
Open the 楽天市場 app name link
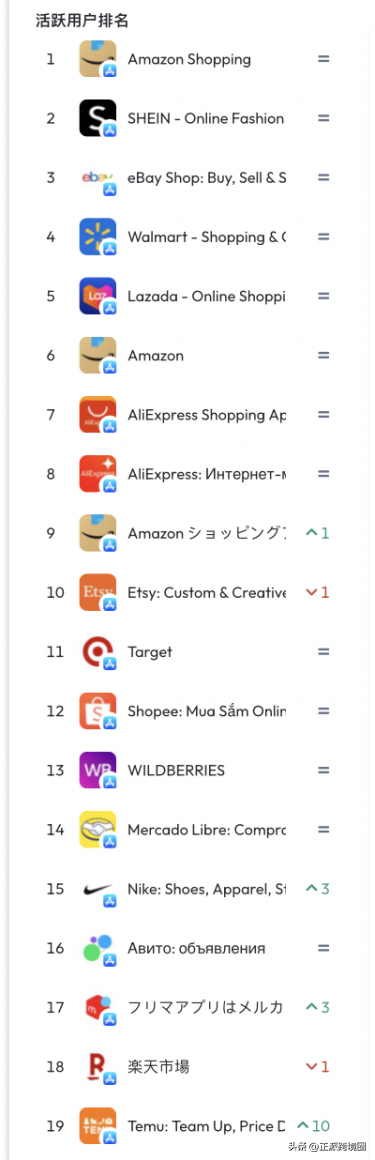(x=158, y=1066)
